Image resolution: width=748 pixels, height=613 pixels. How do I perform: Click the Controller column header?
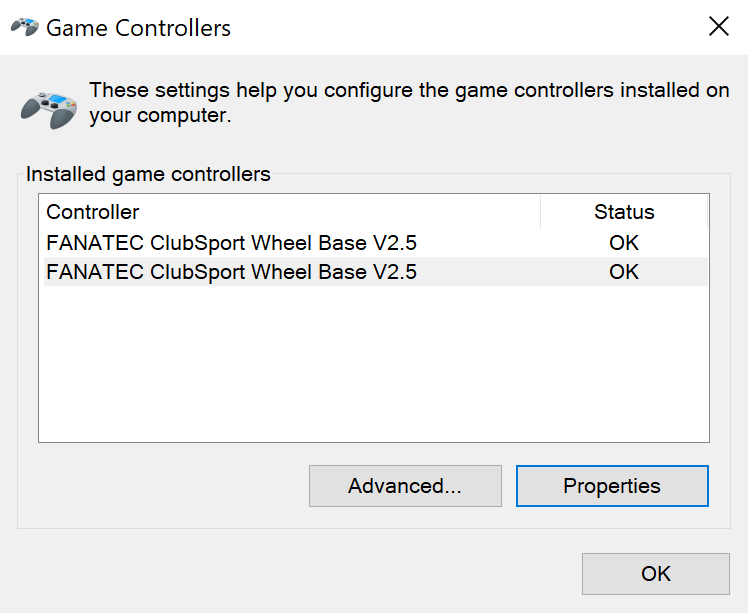(x=290, y=212)
